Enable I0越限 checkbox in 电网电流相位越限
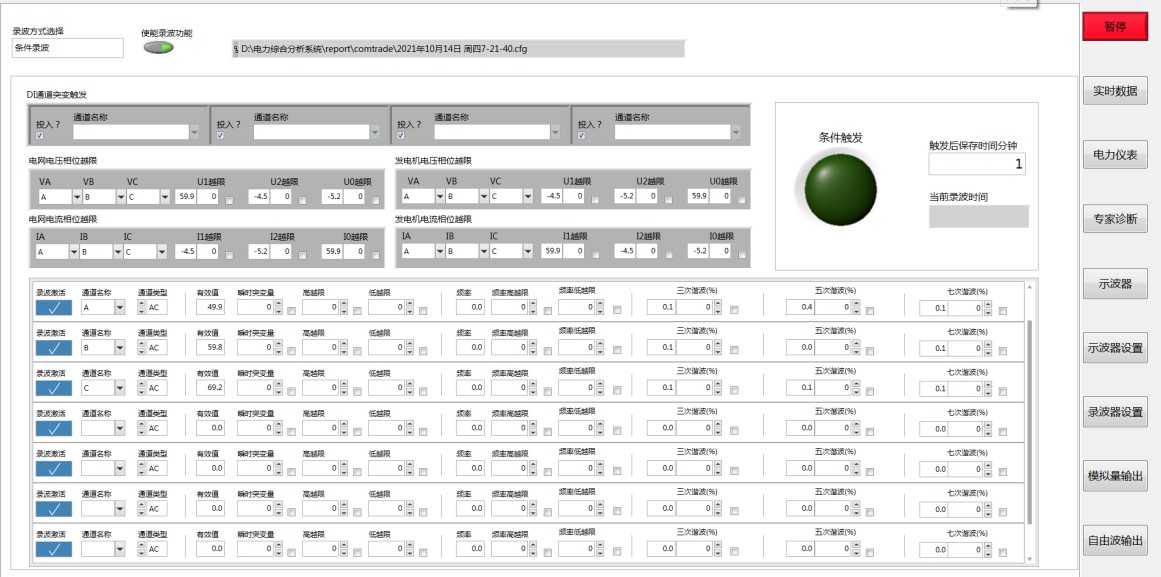Screen dimensions: 1161x577 pyautogui.click(x=375, y=255)
